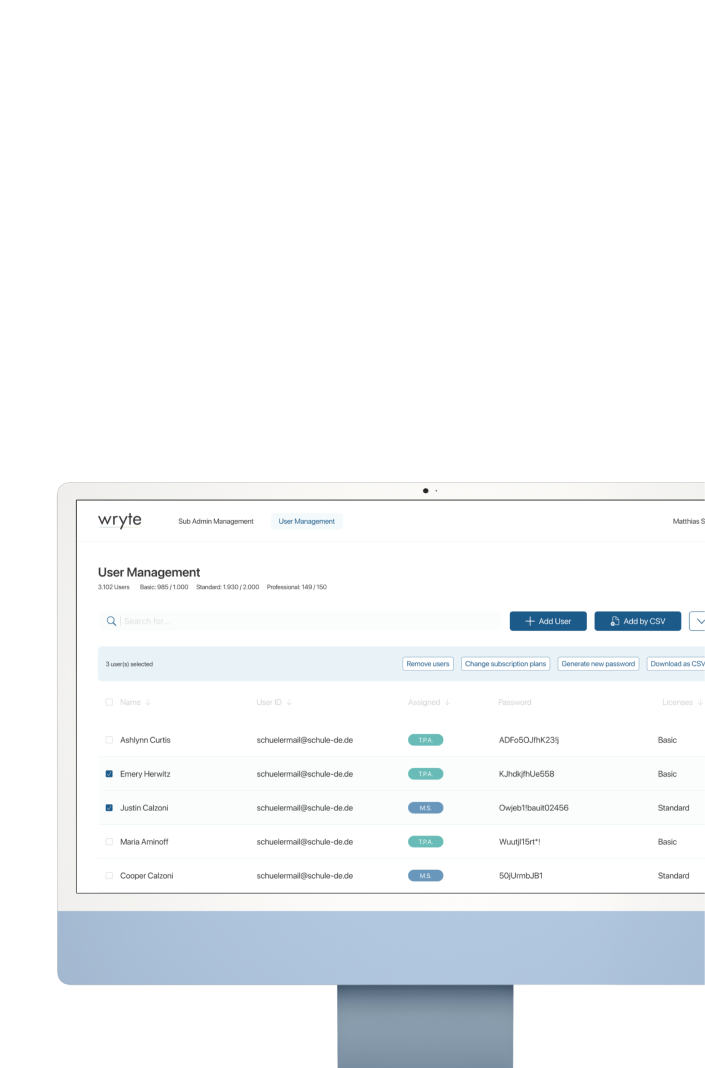Click password 50jUrmbJB1
Image resolution: width=705 pixels, height=1068 pixels.
(x=520, y=876)
